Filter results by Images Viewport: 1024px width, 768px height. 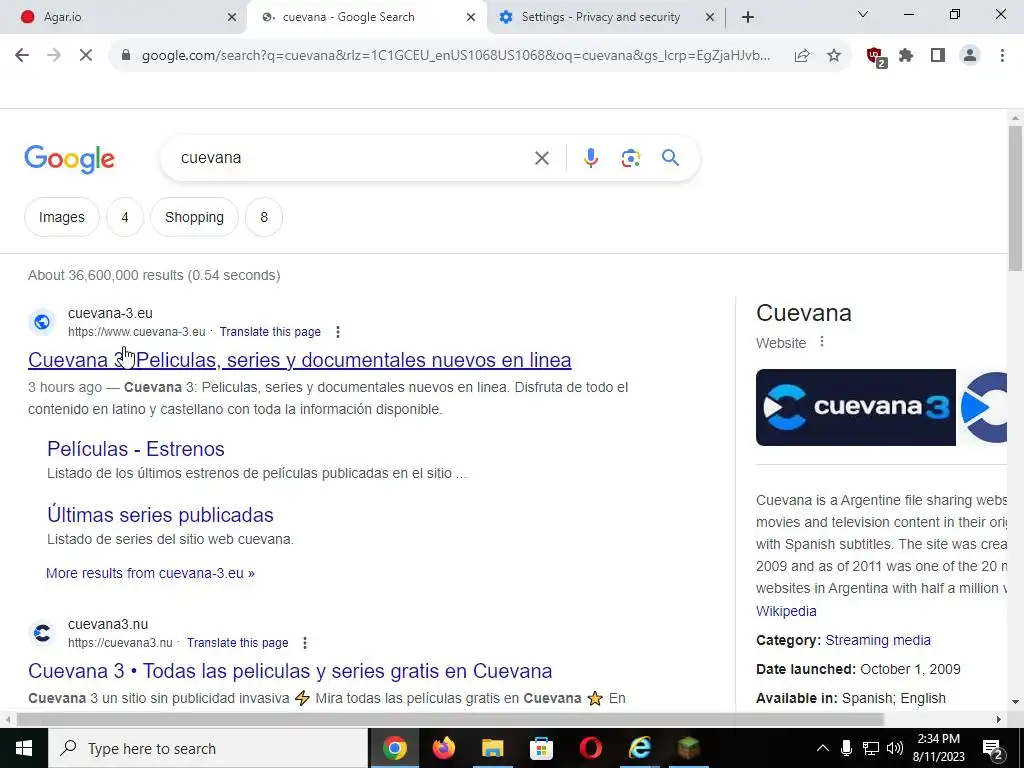coord(61,217)
